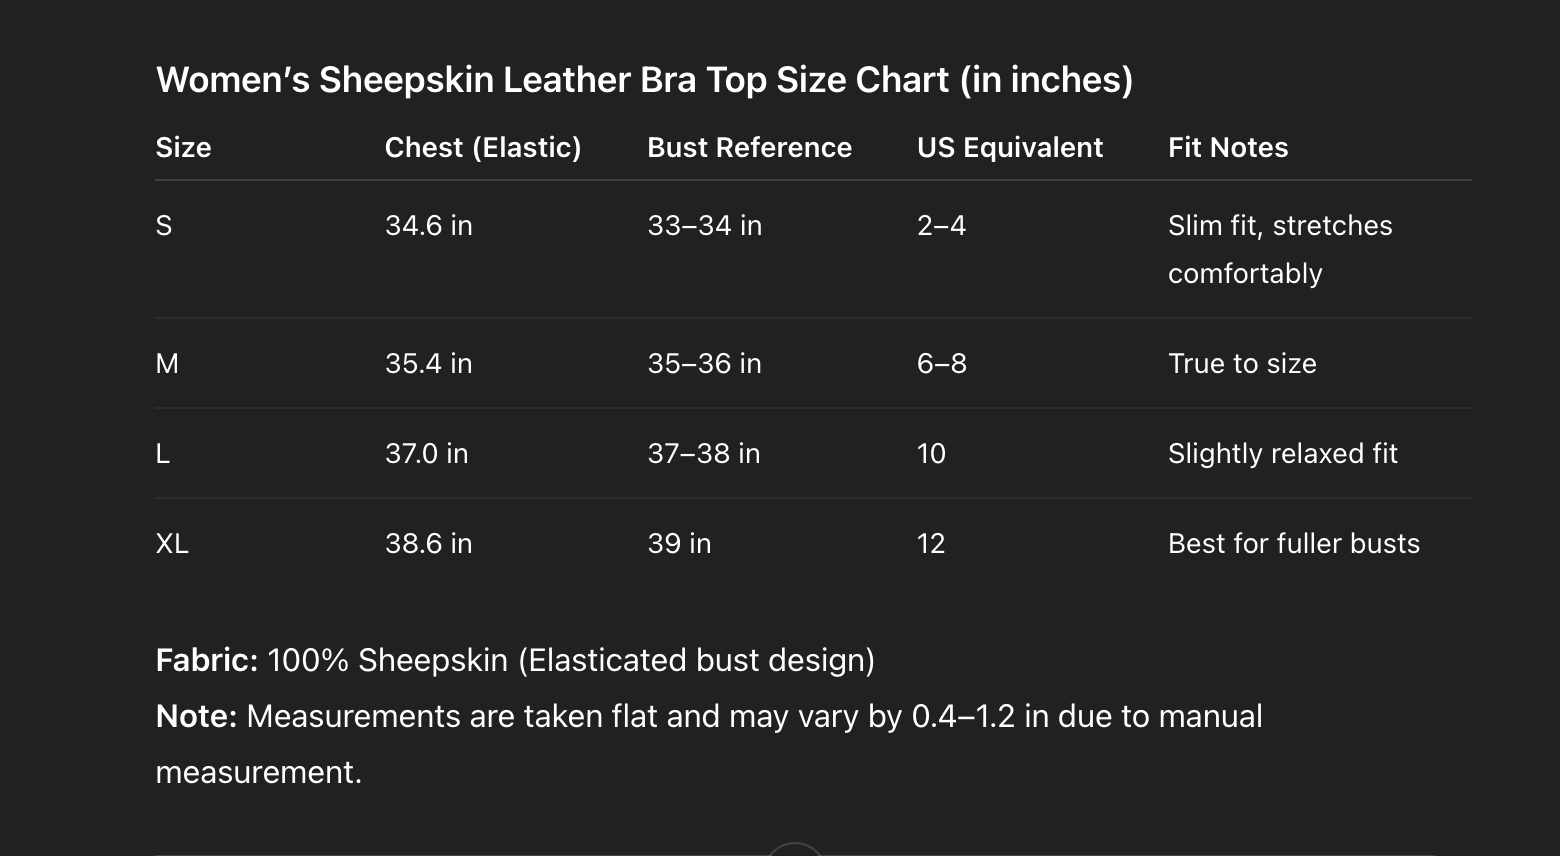
Task: Click the bold Fabric label
Action: 206,661
